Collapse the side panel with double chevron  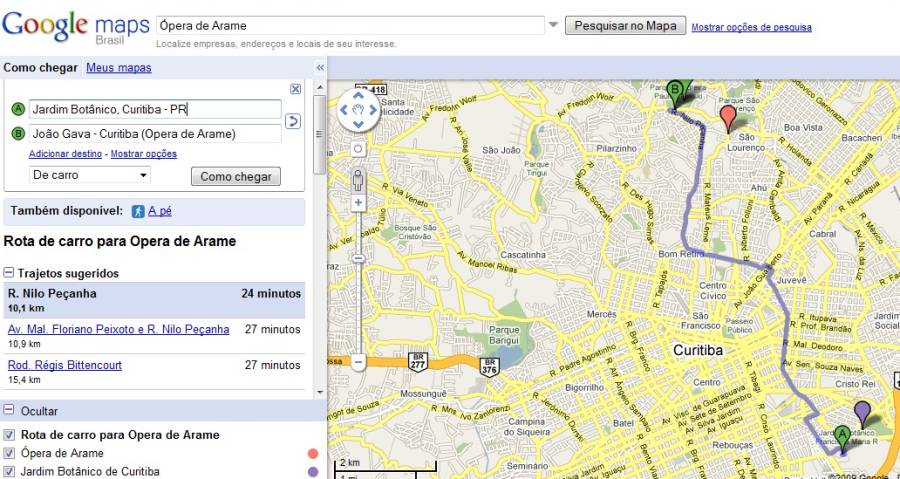click(320, 68)
